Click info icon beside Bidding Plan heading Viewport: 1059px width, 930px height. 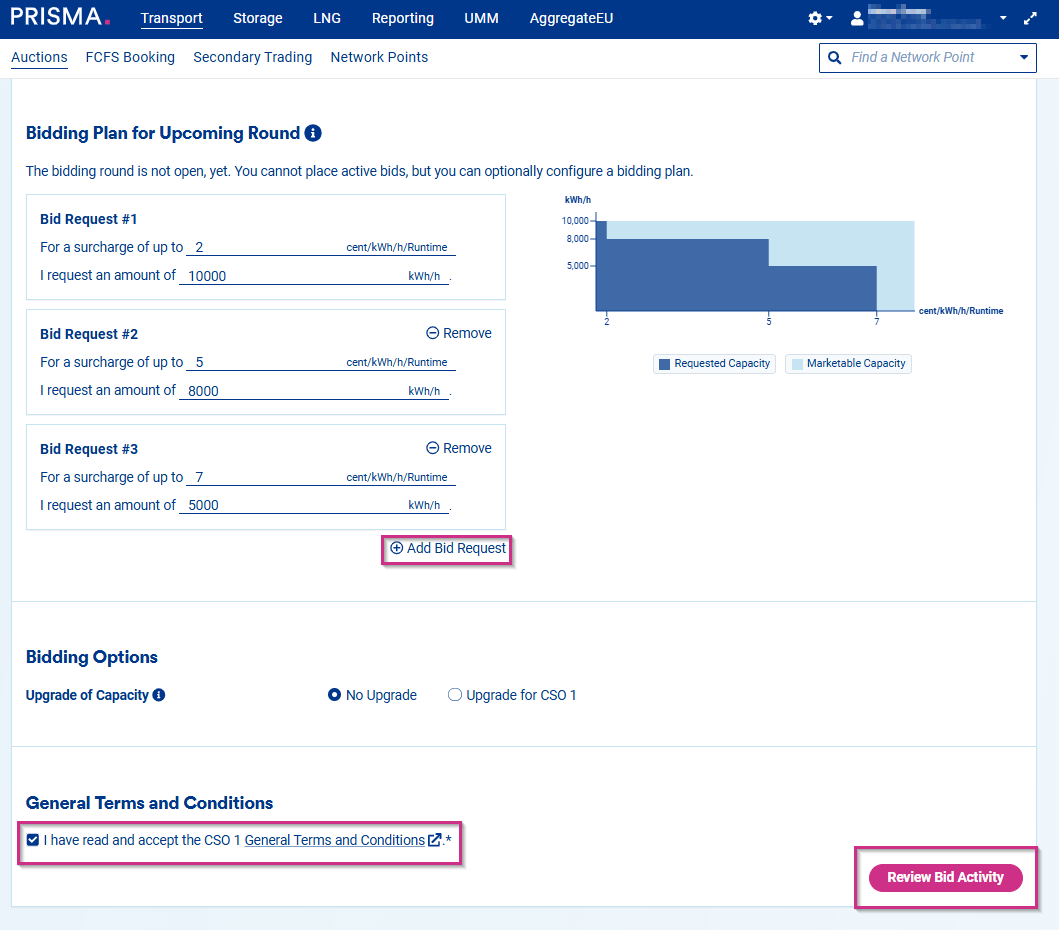pos(313,133)
